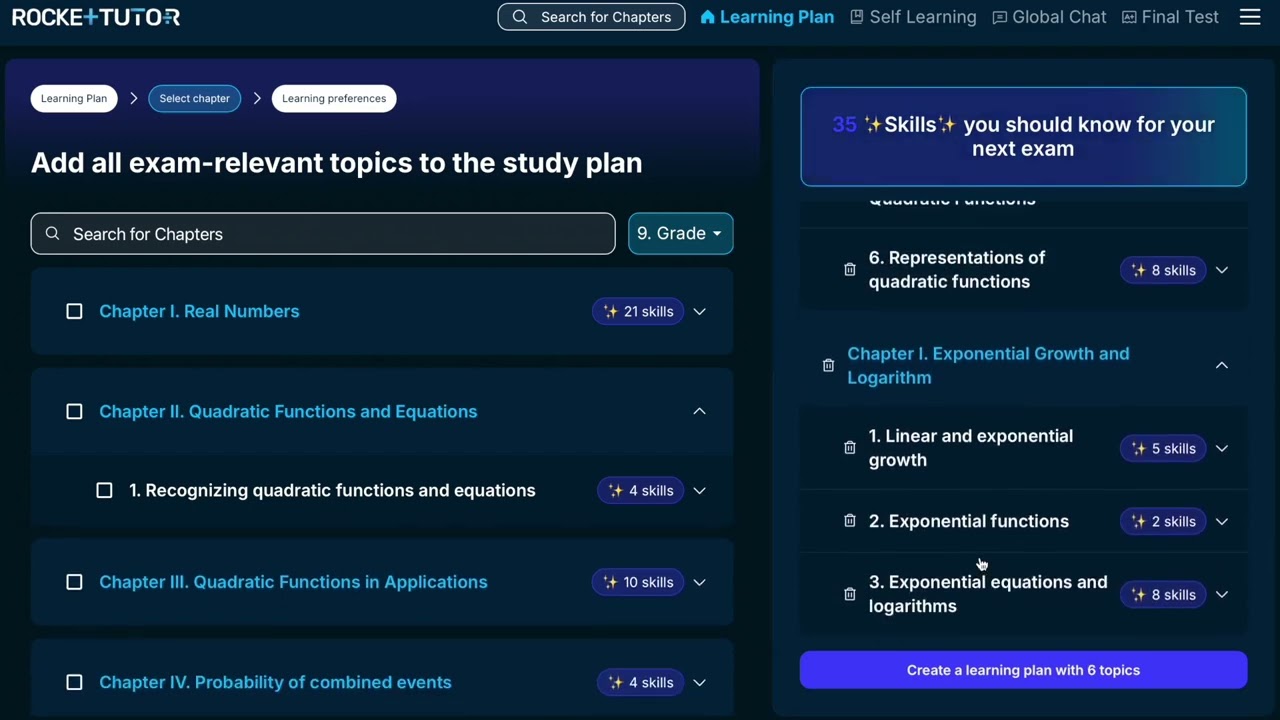Screen dimensions: 1280x720
Task: Click Learning Plan breadcrumb step
Action: (74, 98)
